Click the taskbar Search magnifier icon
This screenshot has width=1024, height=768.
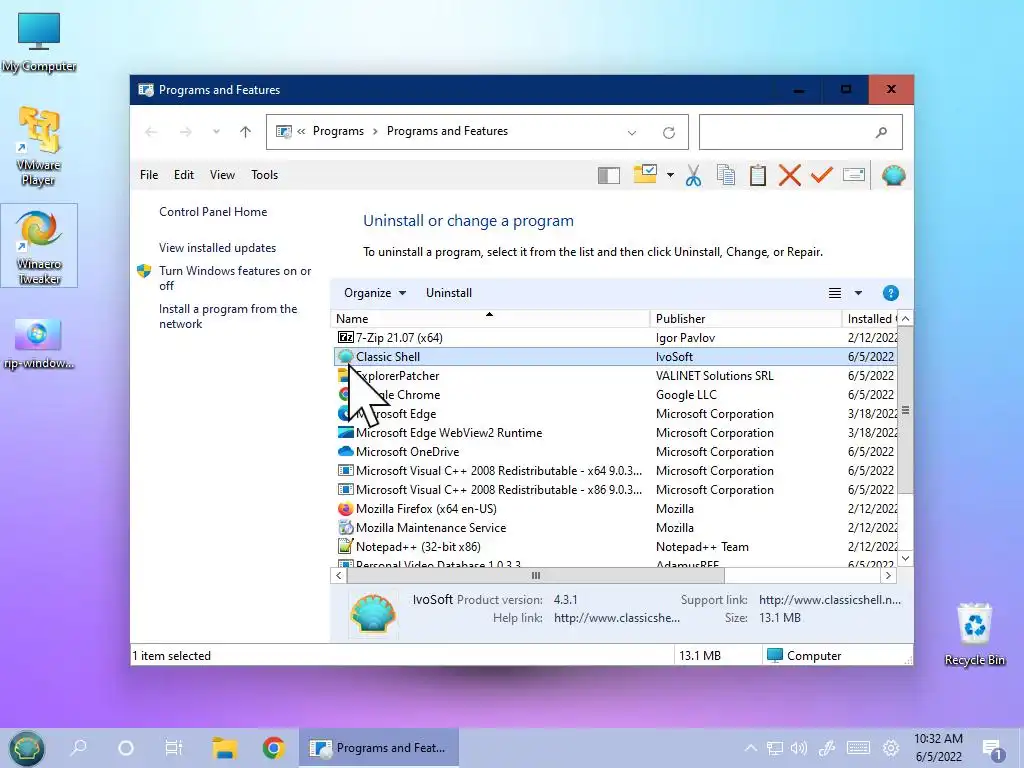click(x=78, y=747)
